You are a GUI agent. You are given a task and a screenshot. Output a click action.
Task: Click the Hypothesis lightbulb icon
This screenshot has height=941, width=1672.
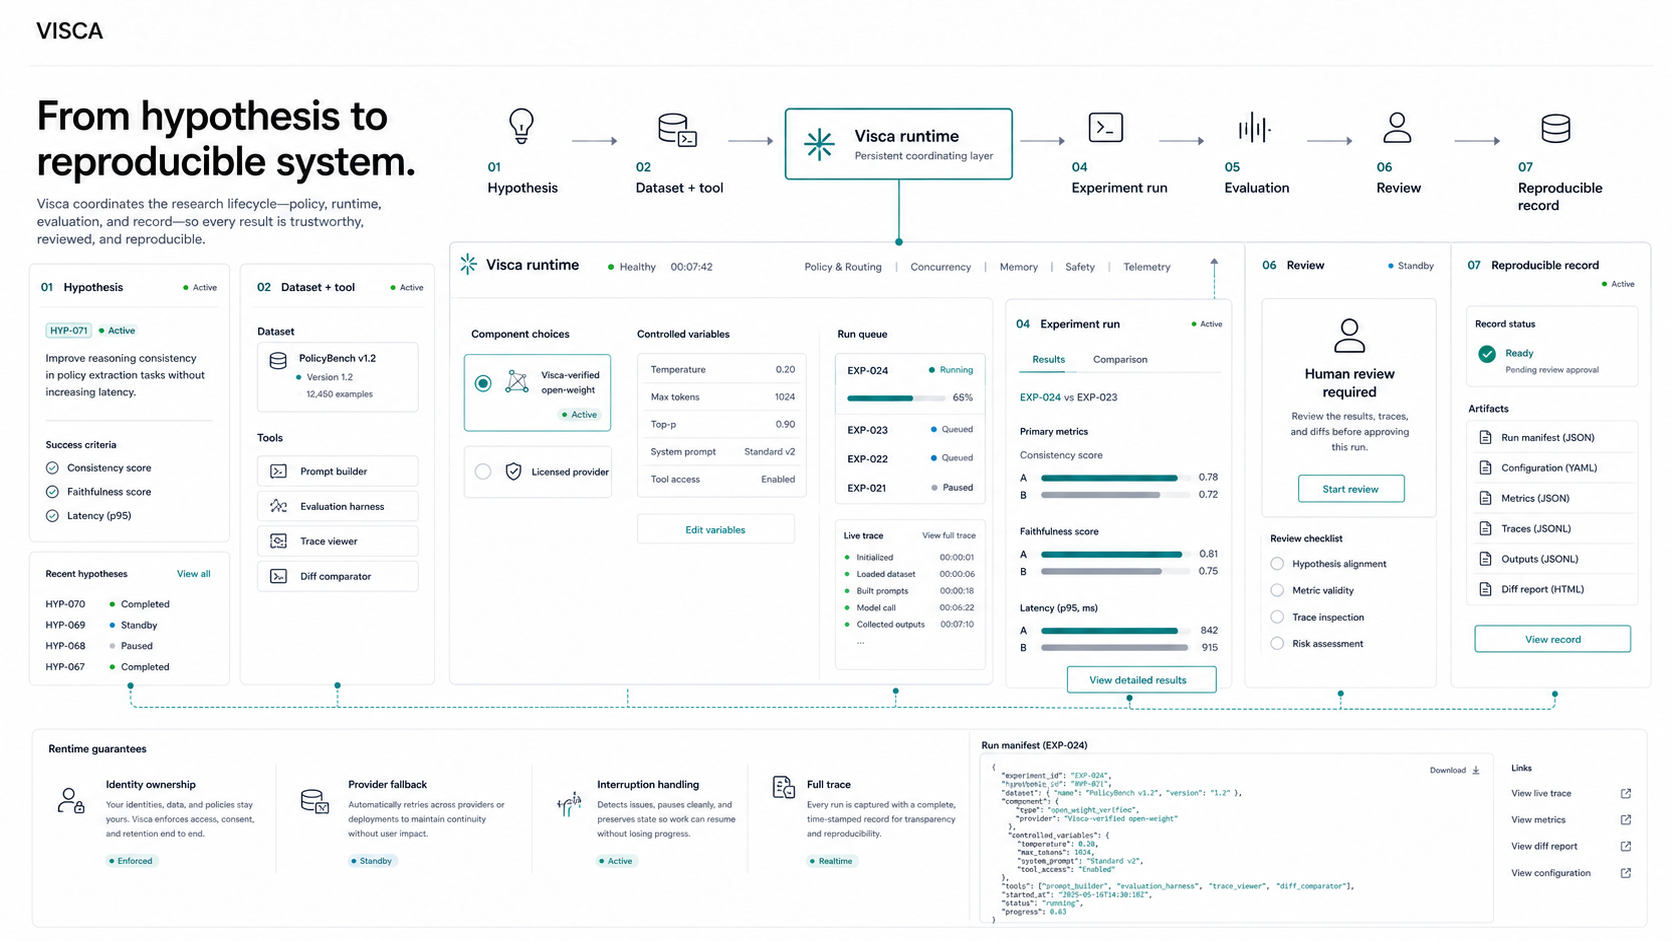[521, 127]
